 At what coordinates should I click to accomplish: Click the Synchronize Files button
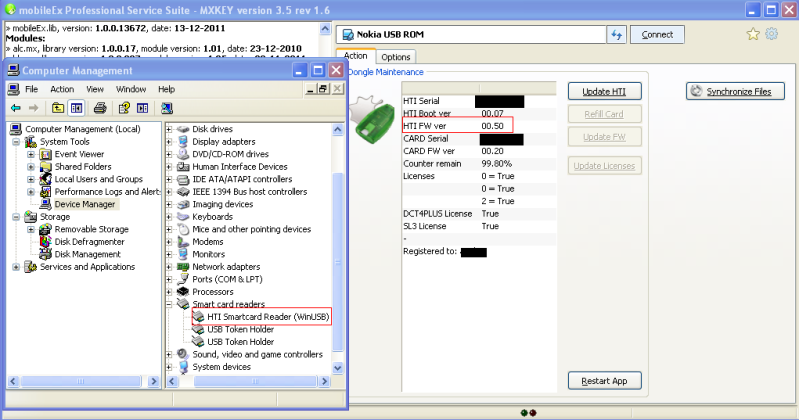coord(735,92)
